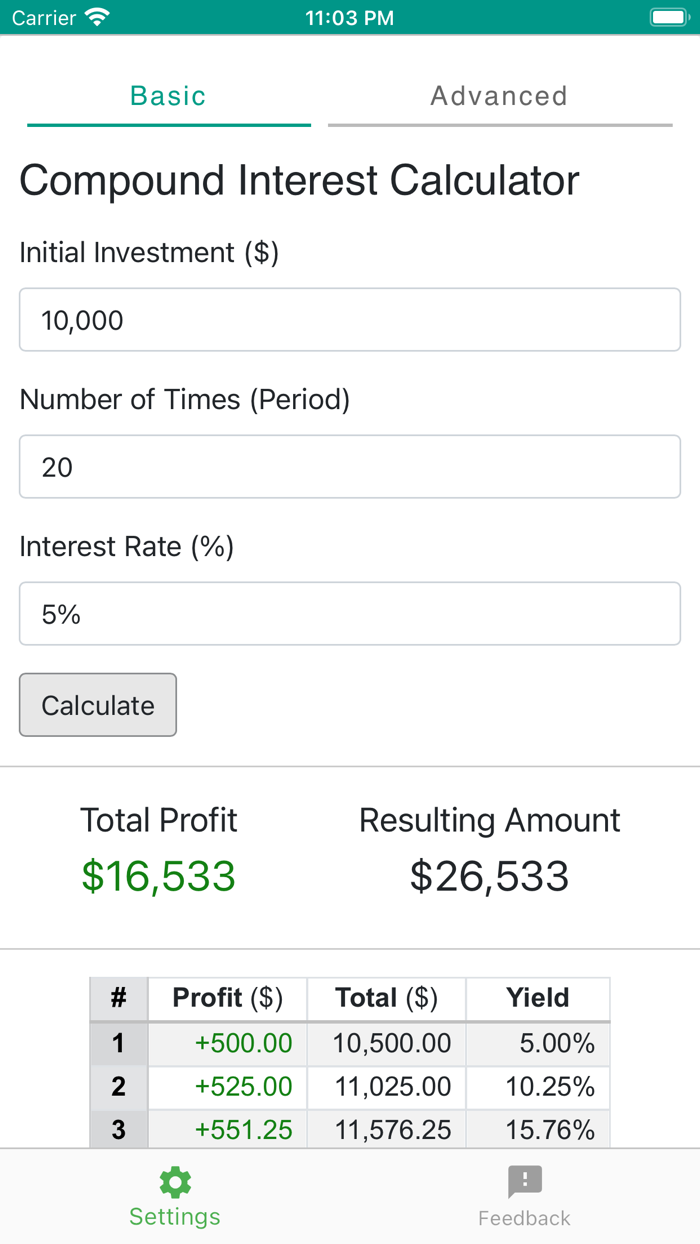Tap the Settings gear icon
Viewport: 700px width, 1244px height.
coord(174,1181)
